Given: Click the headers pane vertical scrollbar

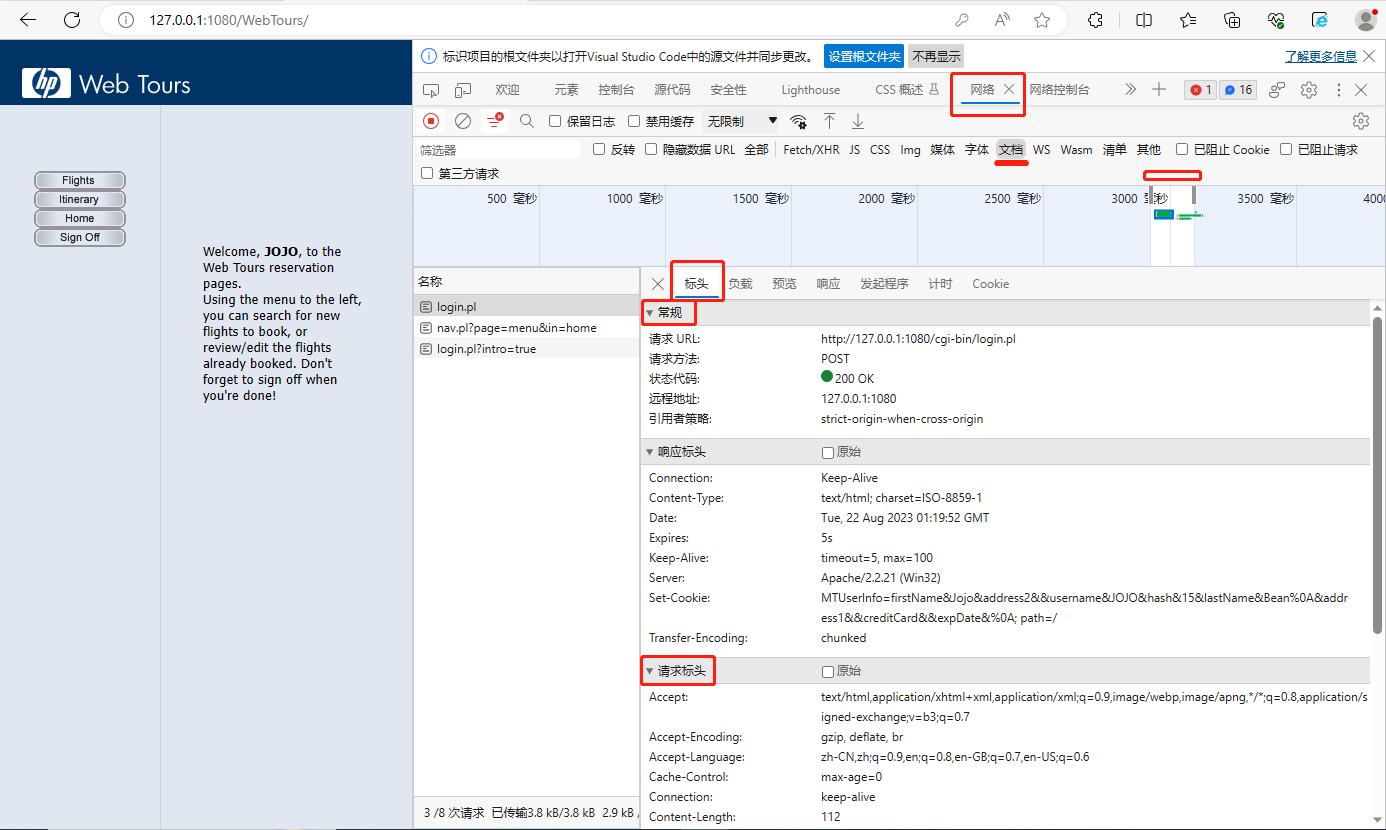Looking at the screenshot, I should (1377, 475).
